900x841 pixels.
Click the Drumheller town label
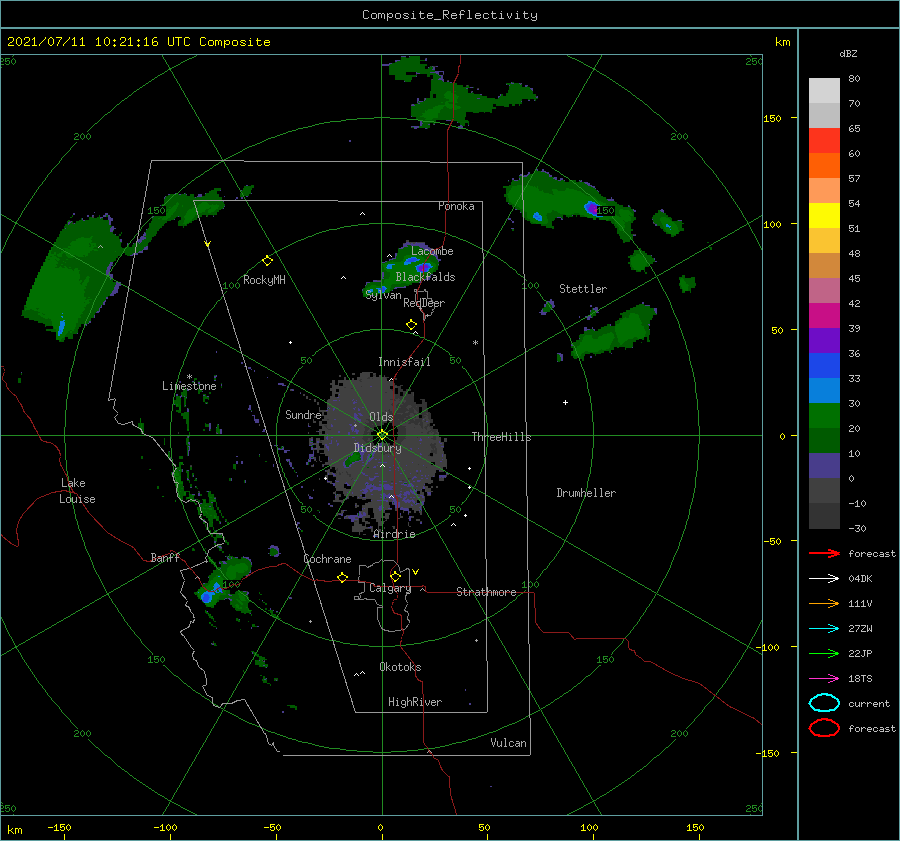pyautogui.click(x=586, y=493)
